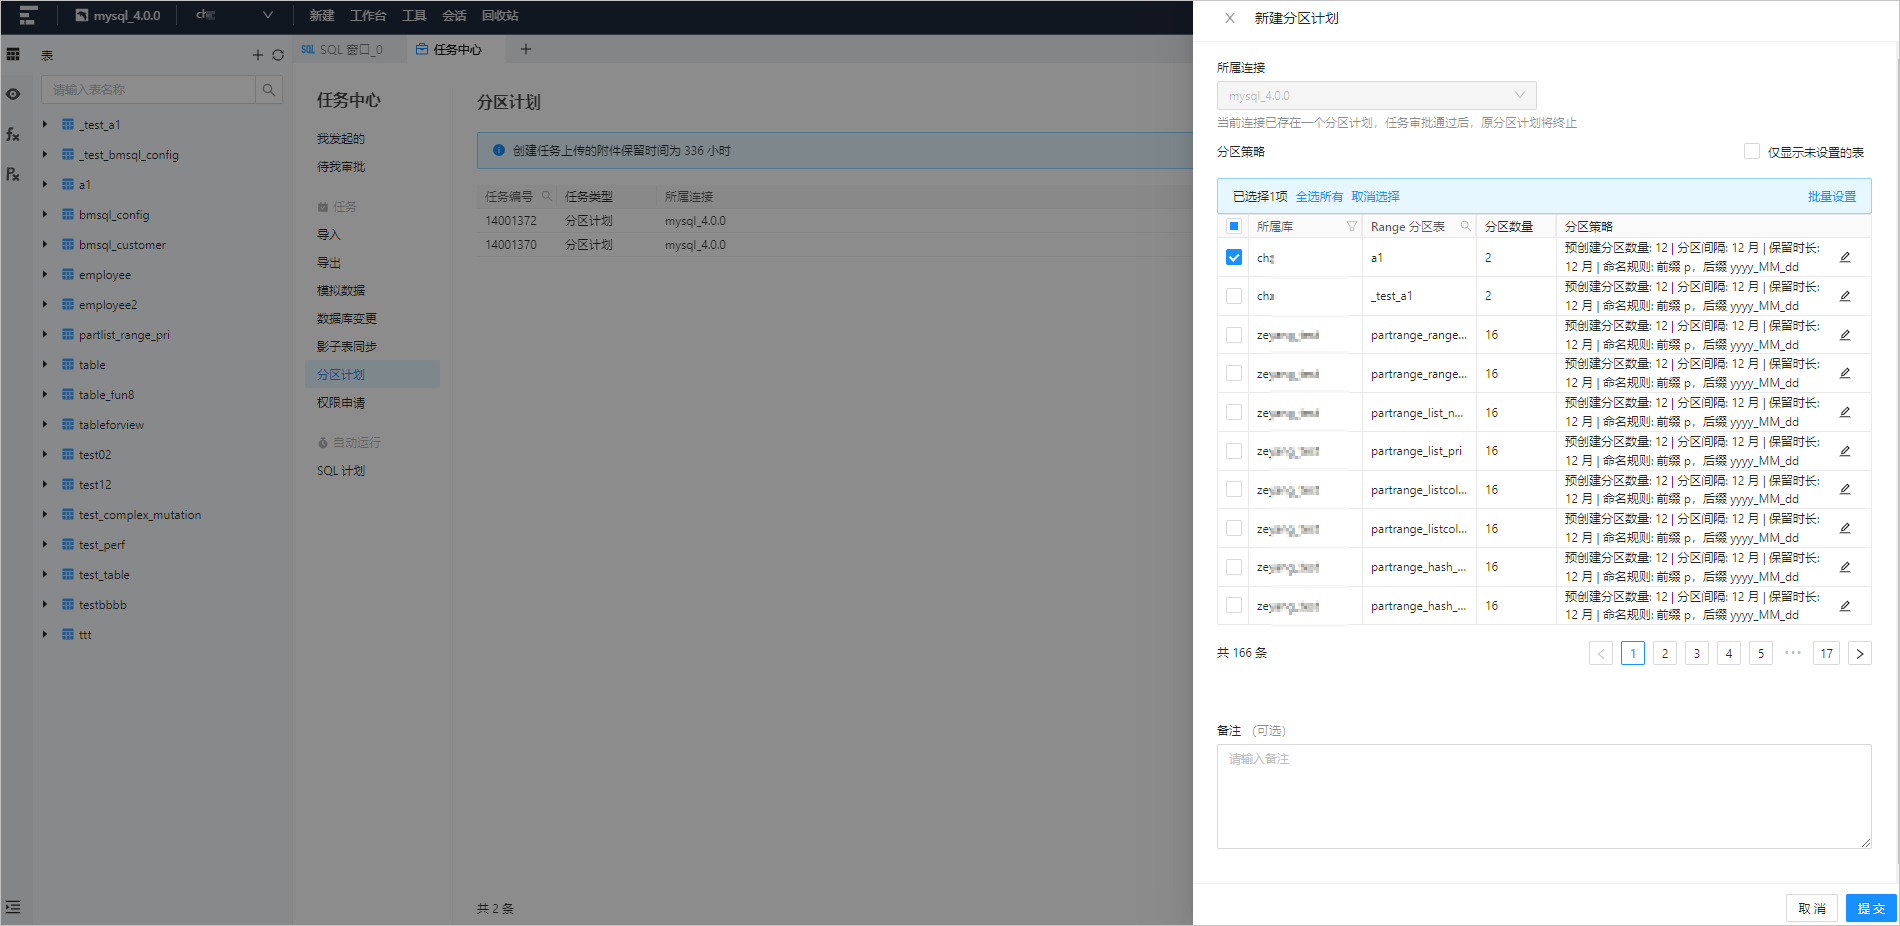This screenshot has width=1900, height=926.
Task: Open the 新建 menu
Action: (x=322, y=15)
